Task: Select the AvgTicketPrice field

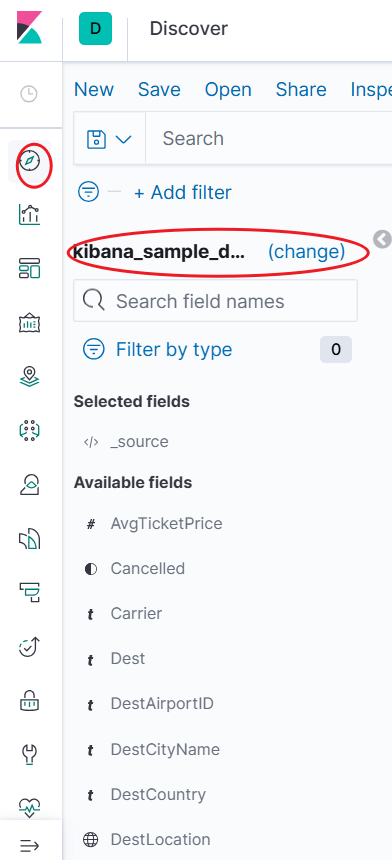Action: 166,524
